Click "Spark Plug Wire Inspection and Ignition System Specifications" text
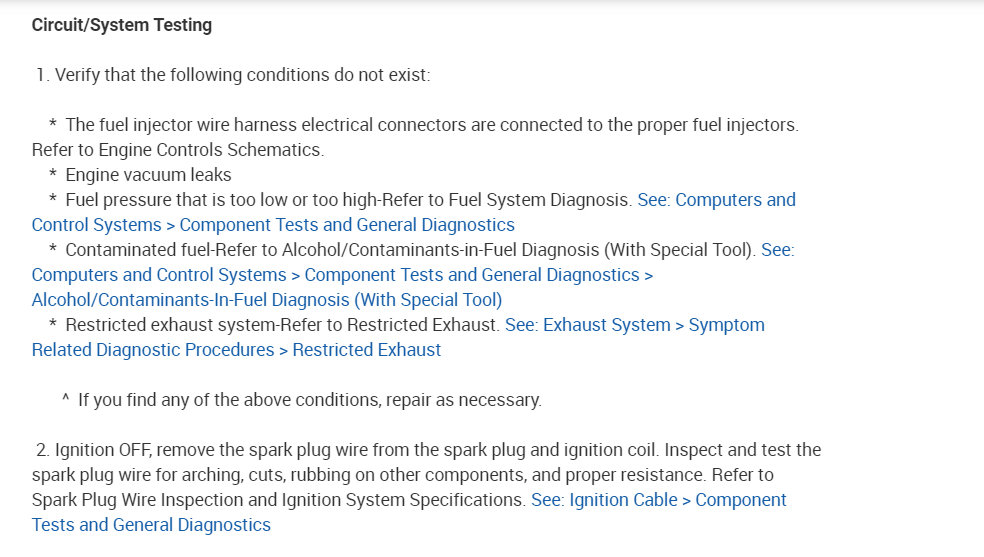Image resolution: width=984 pixels, height=557 pixels. click(x=278, y=500)
